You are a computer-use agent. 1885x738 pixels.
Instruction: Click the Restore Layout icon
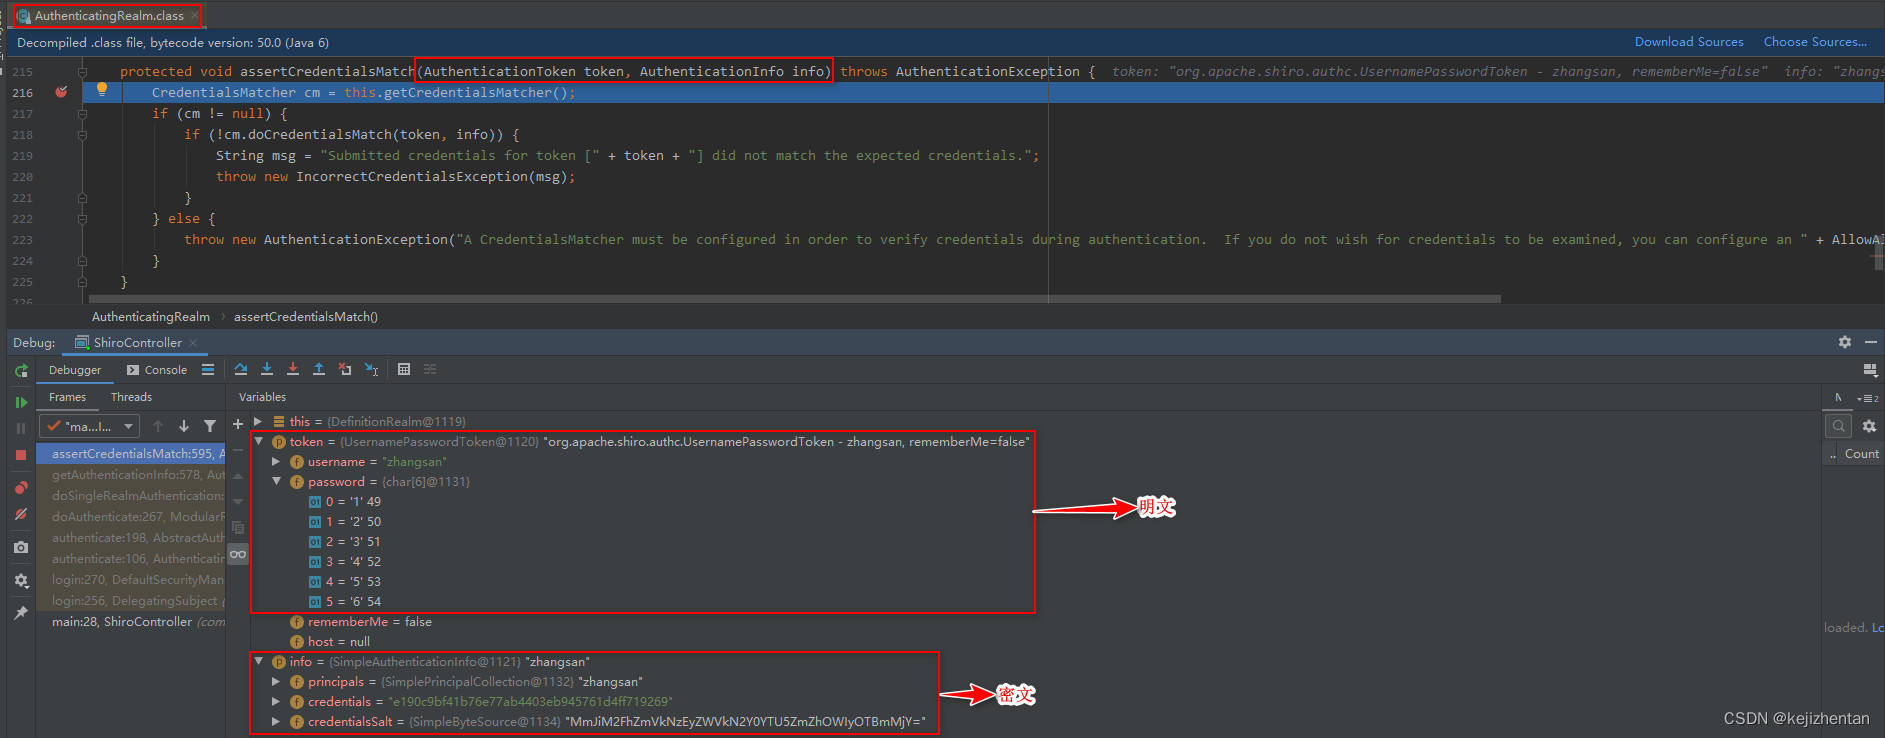tap(1870, 370)
